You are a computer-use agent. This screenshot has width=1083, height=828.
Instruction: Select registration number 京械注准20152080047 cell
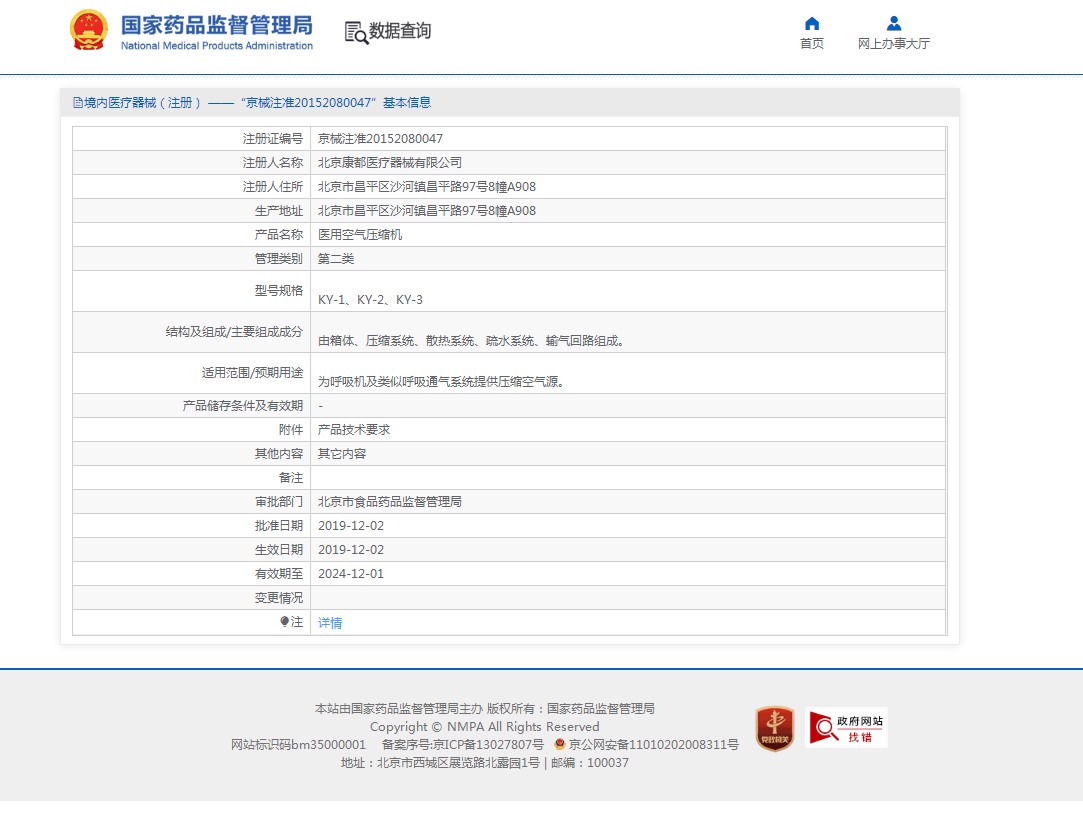[628, 139]
